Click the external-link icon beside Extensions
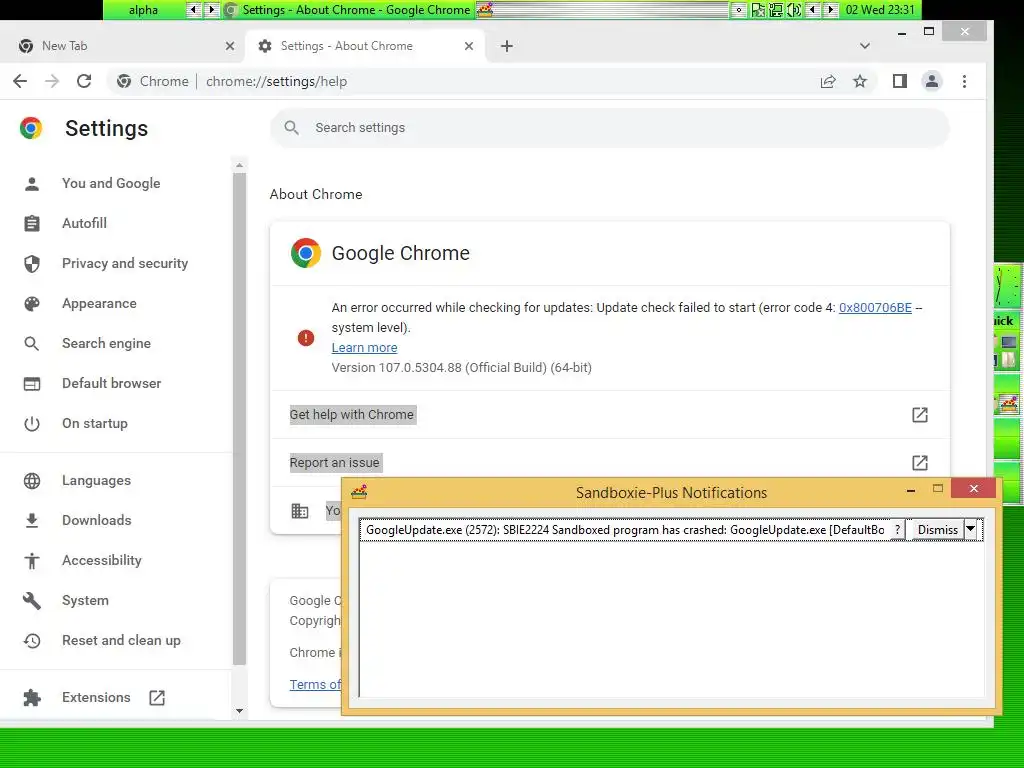The height and width of the screenshot is (768, 1024). pyautogui.click(x=157, y=697)
